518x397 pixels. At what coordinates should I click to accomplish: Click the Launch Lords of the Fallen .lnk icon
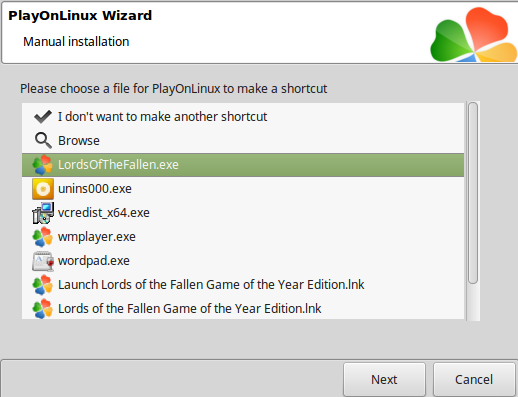(43, 285)
